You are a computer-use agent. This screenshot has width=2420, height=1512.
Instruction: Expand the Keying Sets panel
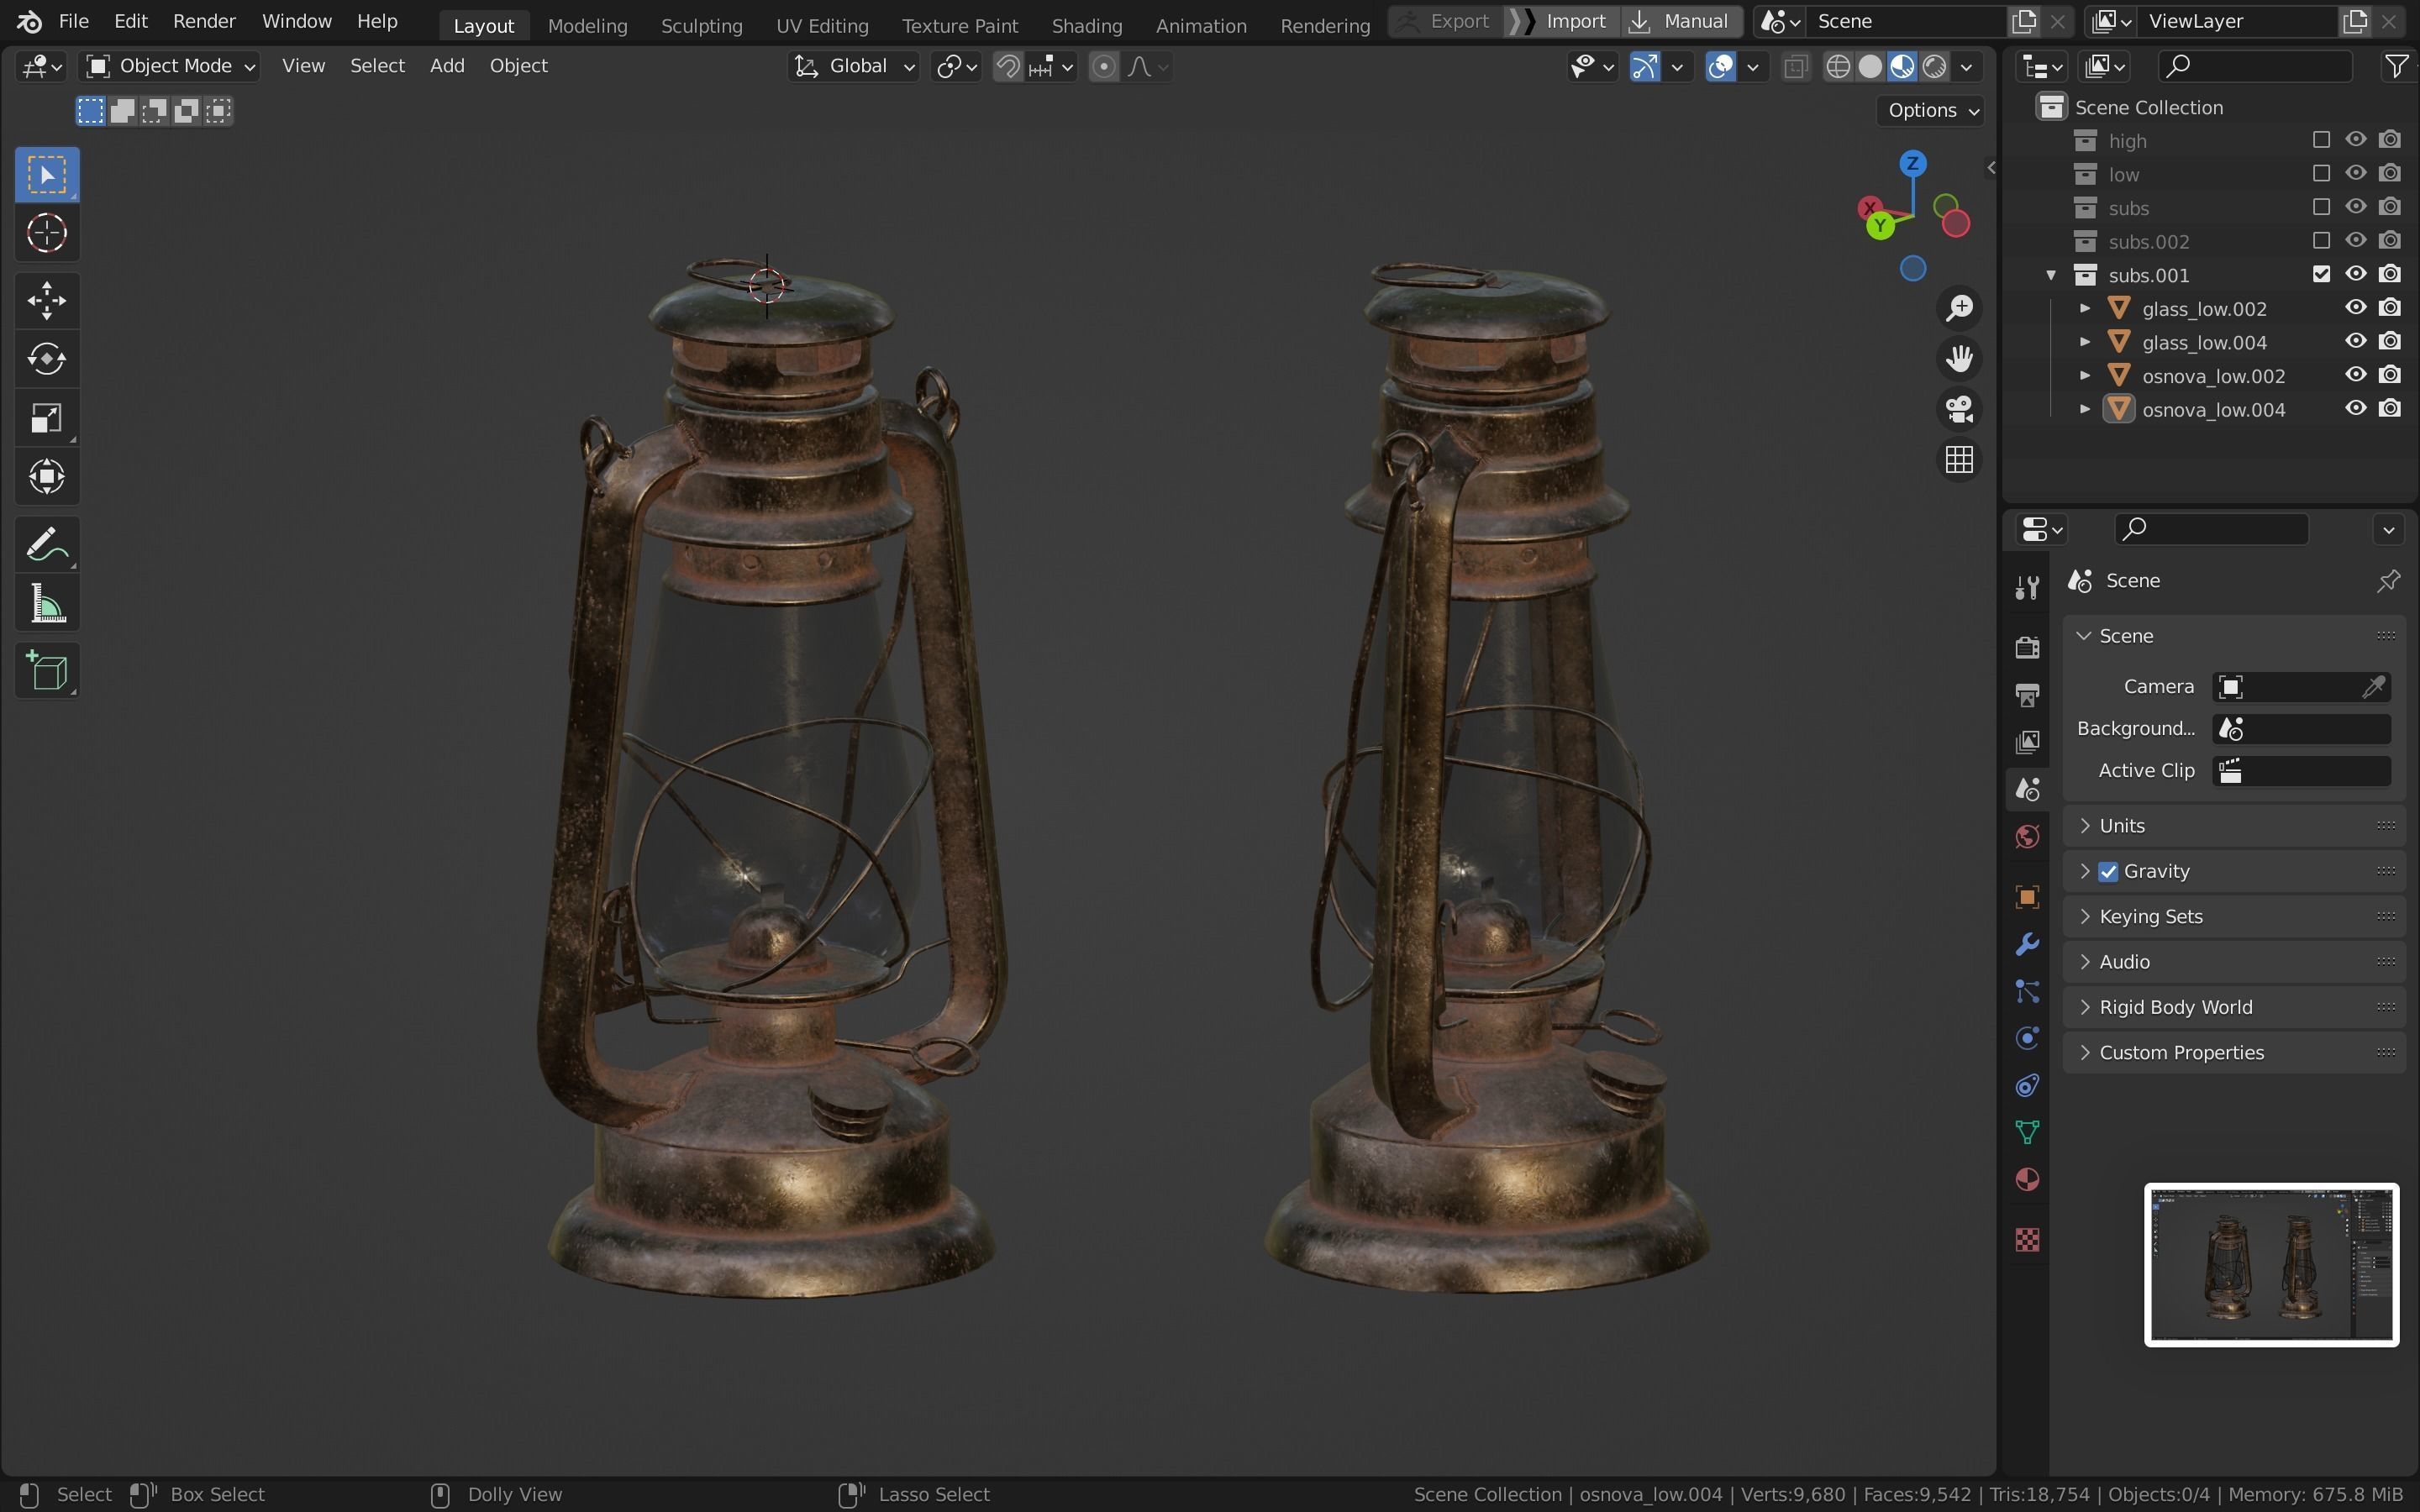[x=2233, y=916]
